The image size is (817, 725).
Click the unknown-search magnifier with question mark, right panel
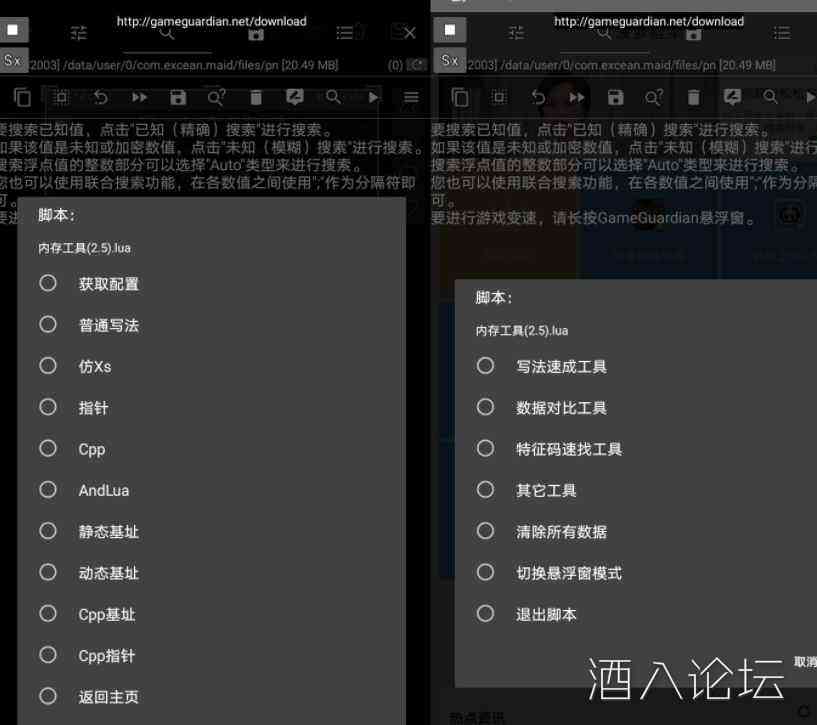(x=654, y=97)
